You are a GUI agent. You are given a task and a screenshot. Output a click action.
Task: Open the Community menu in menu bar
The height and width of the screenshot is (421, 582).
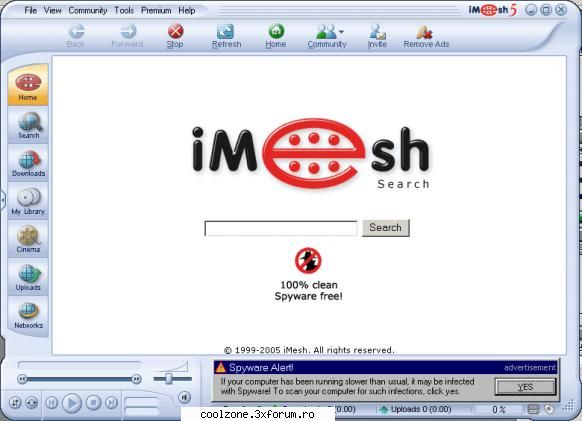[x=88, y=10]
